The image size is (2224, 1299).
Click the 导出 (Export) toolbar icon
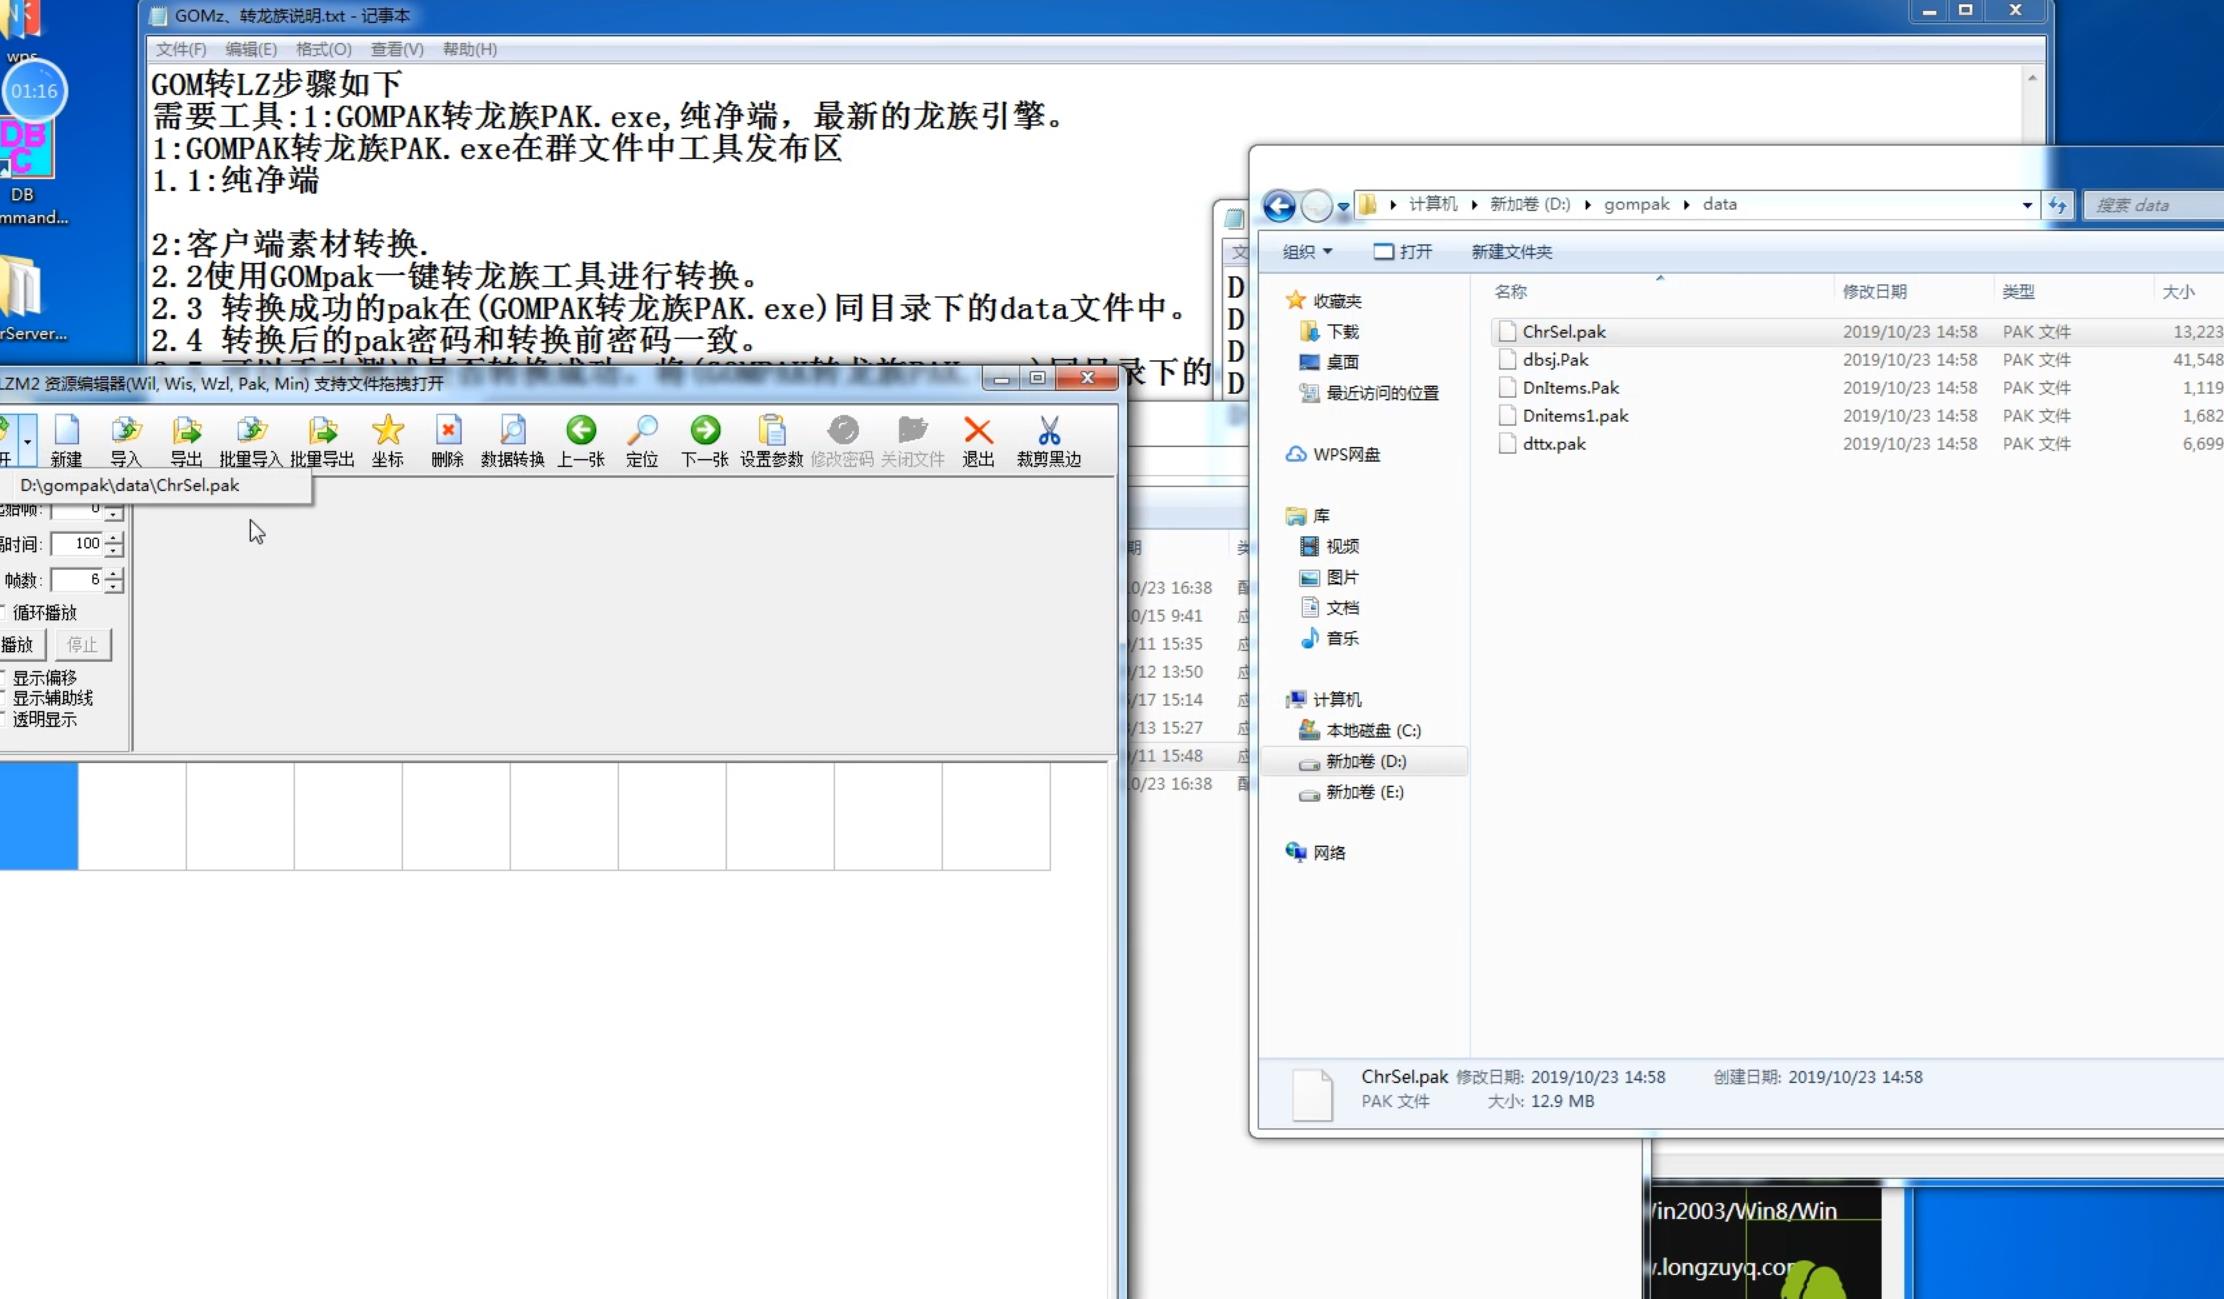[x=186, y=441]
